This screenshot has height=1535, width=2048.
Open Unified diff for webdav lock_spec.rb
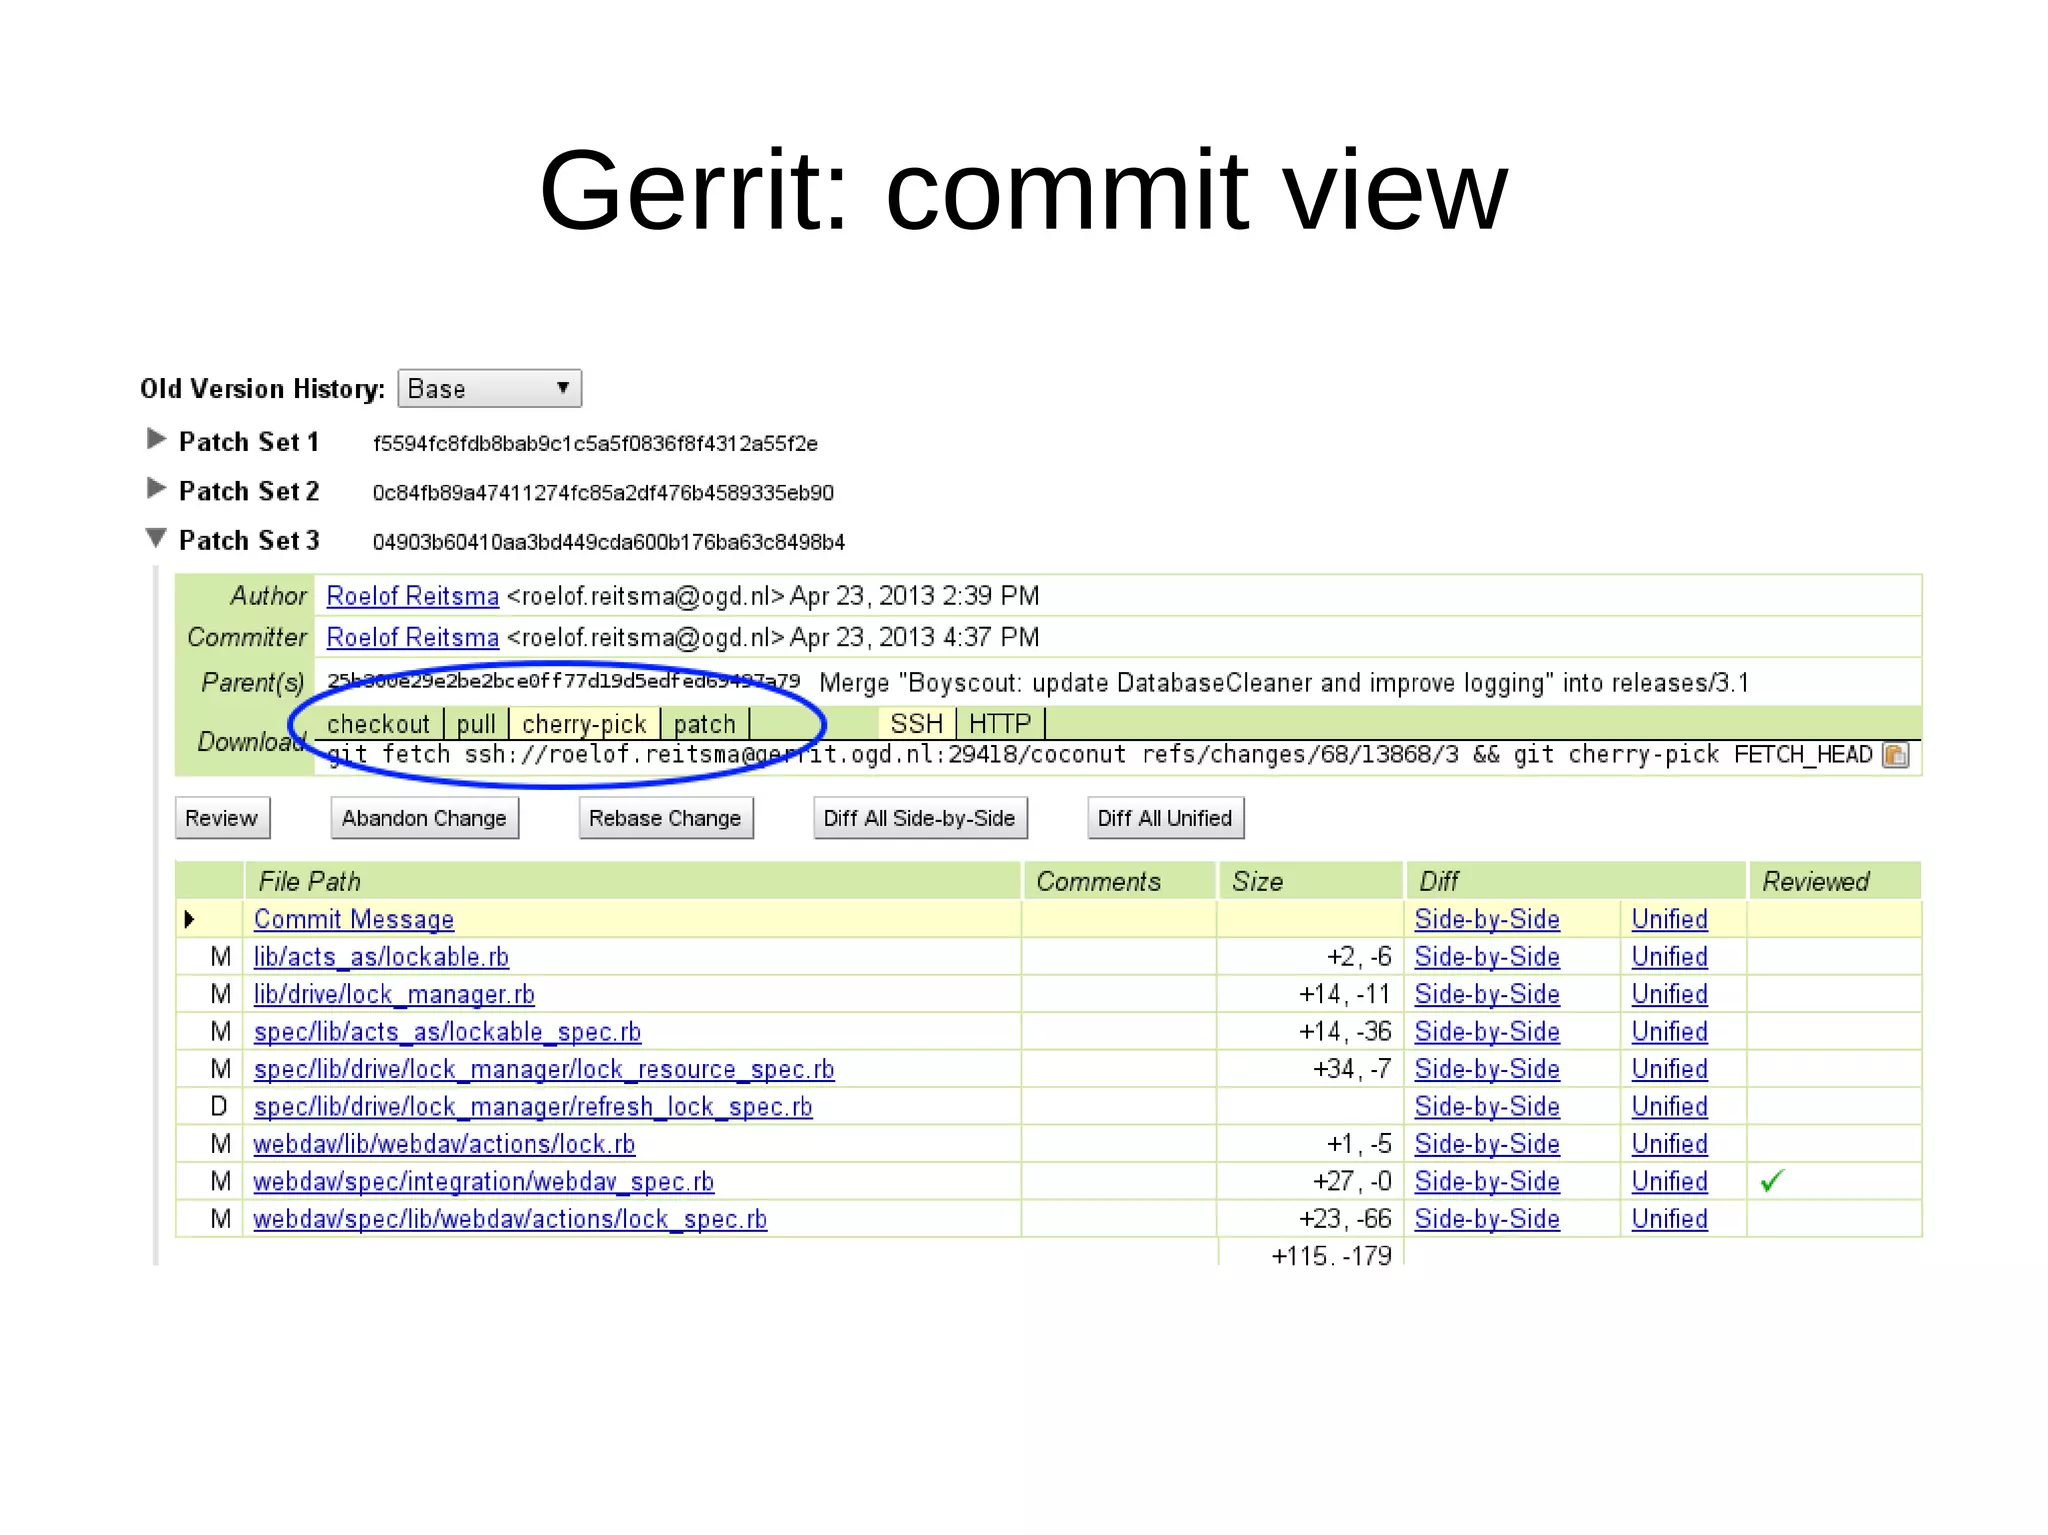click(1669, 1219)
